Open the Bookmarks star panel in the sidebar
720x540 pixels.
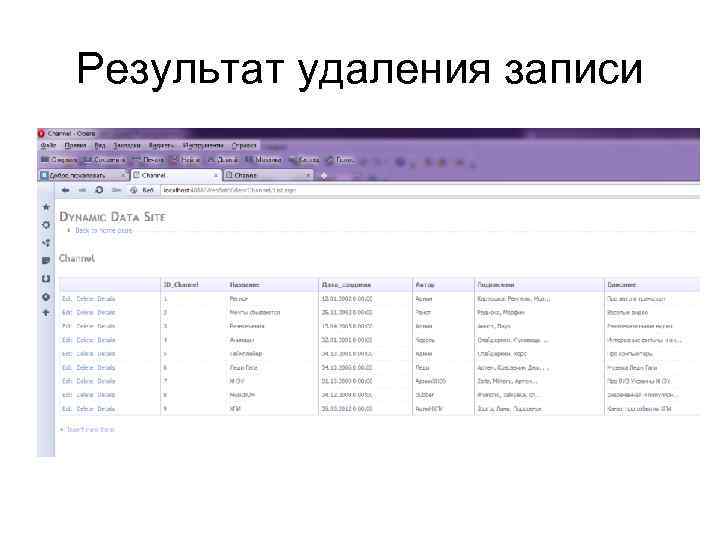coord(46,207)
